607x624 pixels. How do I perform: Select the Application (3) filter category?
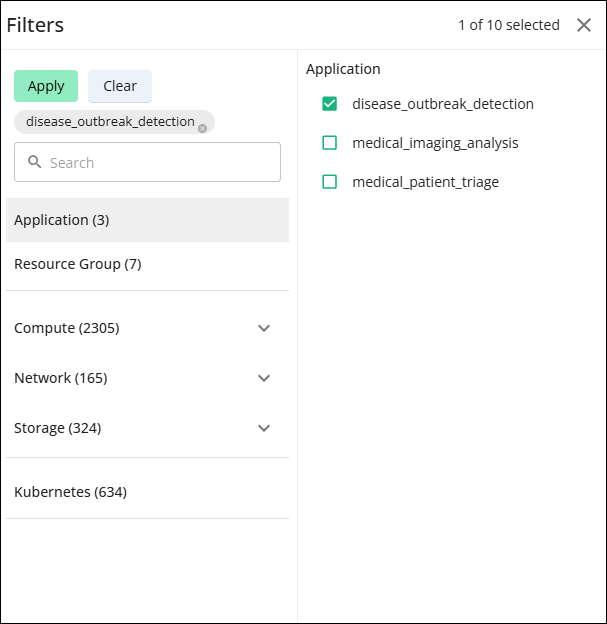62,220
